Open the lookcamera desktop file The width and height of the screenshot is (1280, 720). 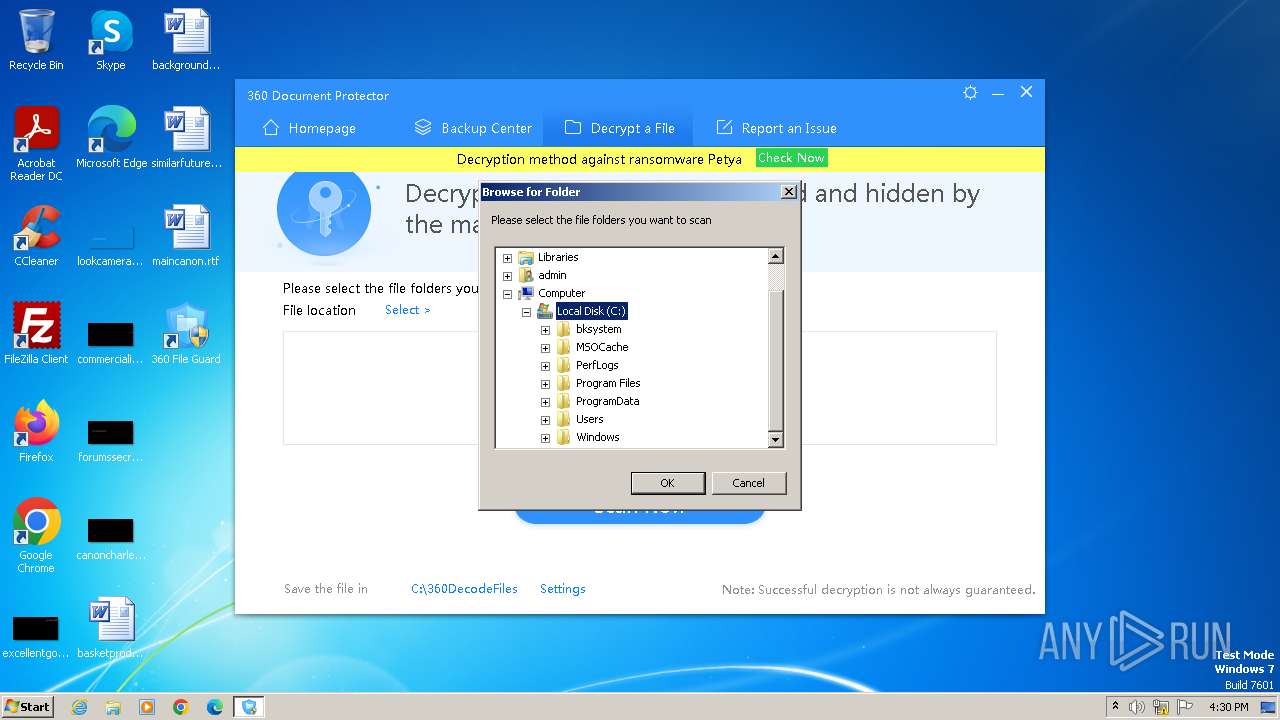pyautogui.click(x=111, y=245)
